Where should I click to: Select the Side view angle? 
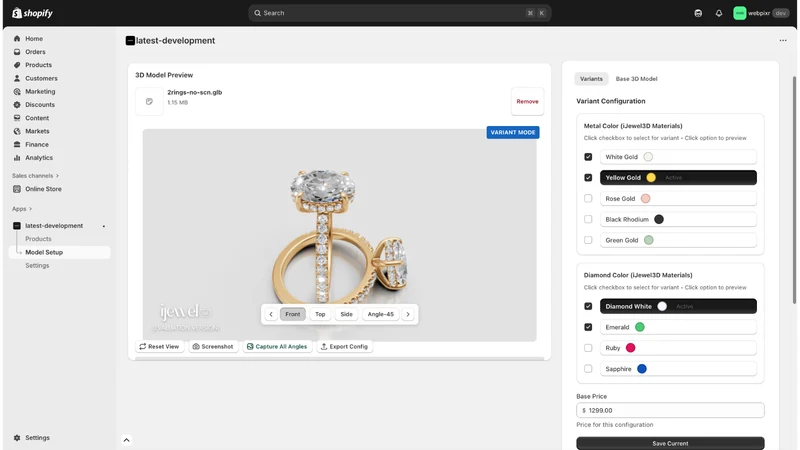point(346,314)
